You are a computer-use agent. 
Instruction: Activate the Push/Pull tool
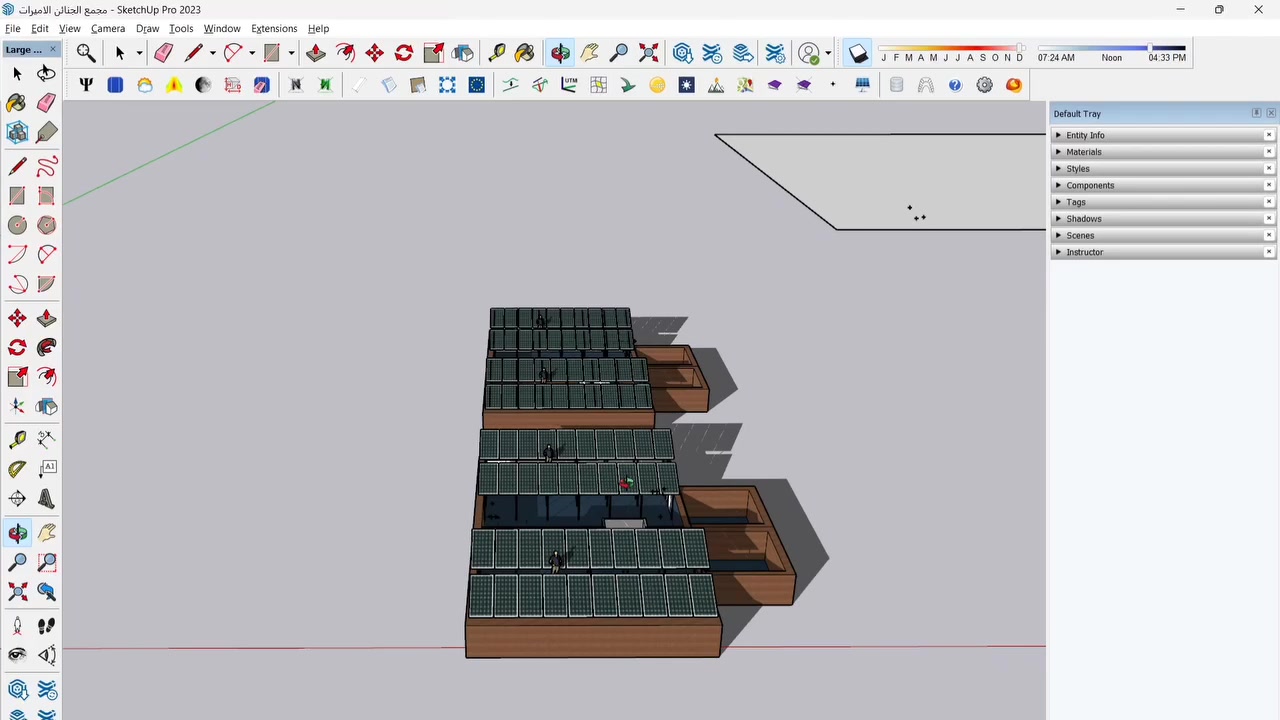[316, 53]
